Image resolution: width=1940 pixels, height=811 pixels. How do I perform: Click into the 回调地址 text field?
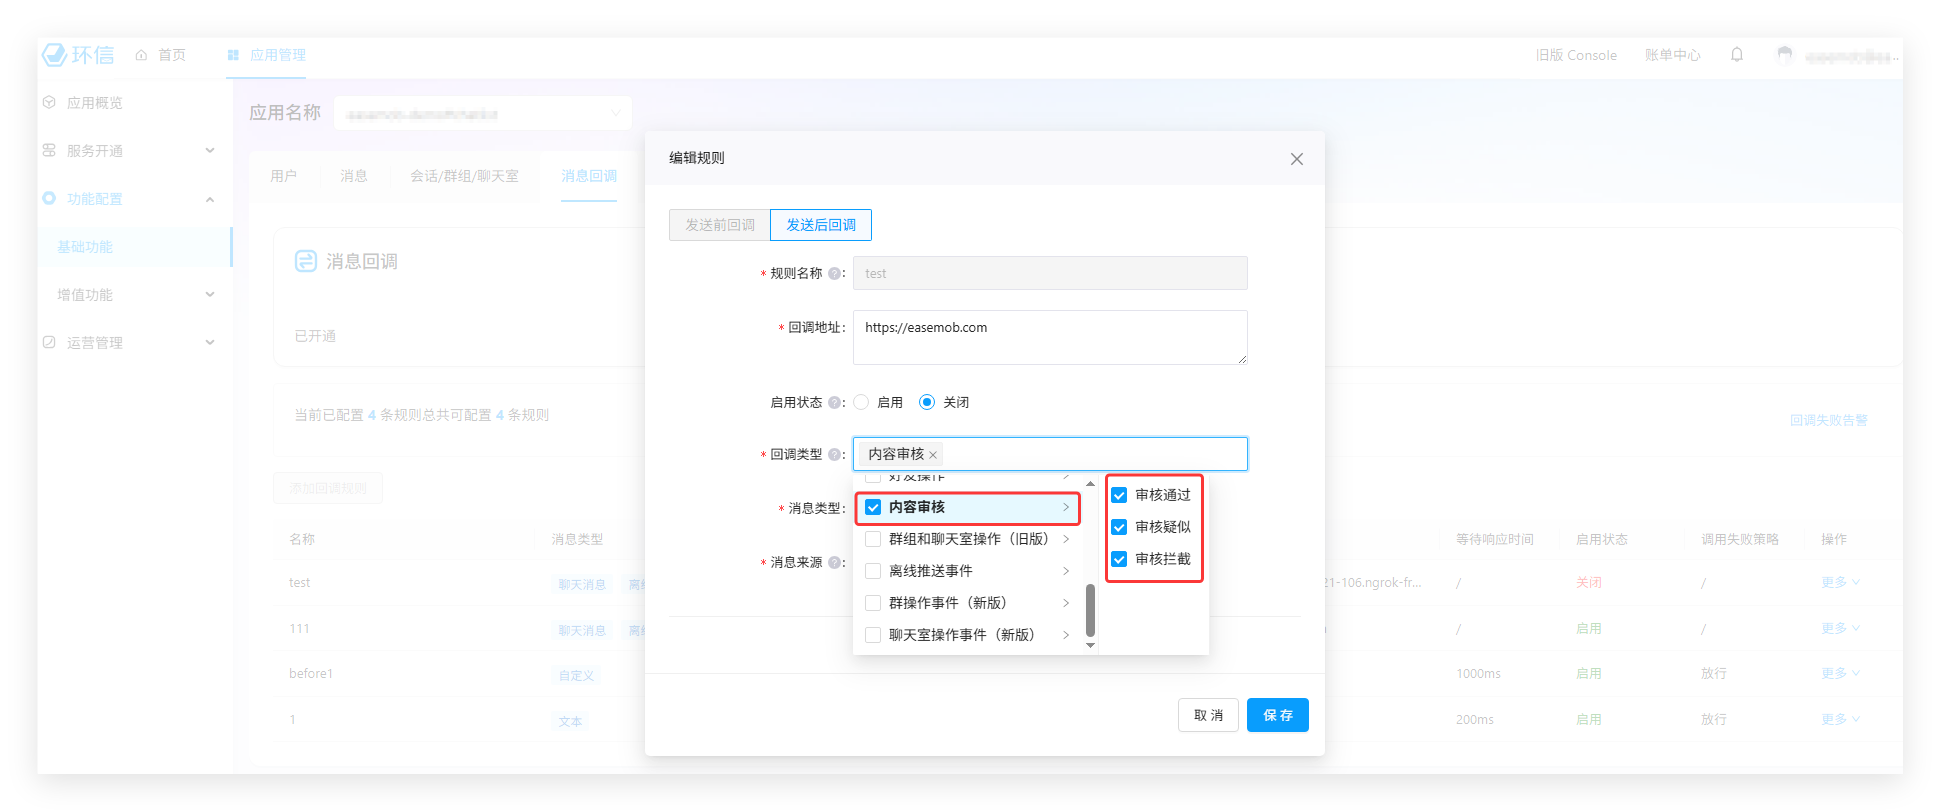pyautogui.click(x=1049, y=338)
